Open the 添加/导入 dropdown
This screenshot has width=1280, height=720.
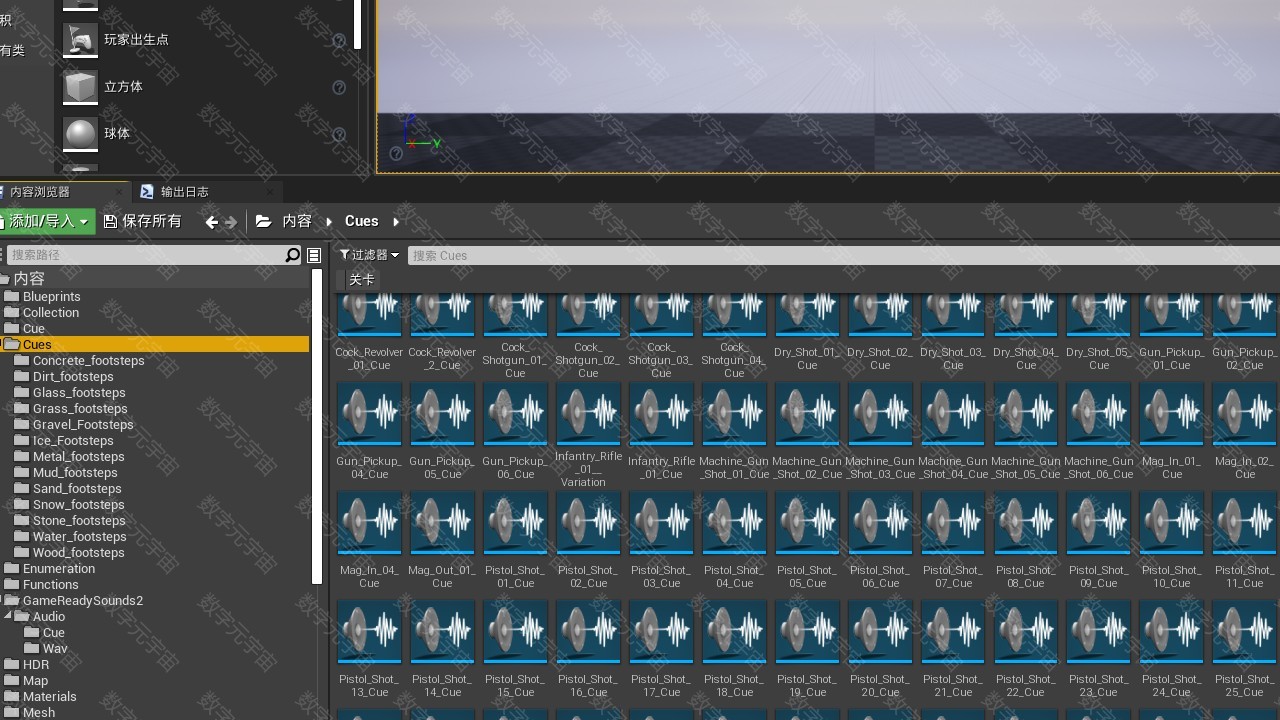tap(47, 222)
